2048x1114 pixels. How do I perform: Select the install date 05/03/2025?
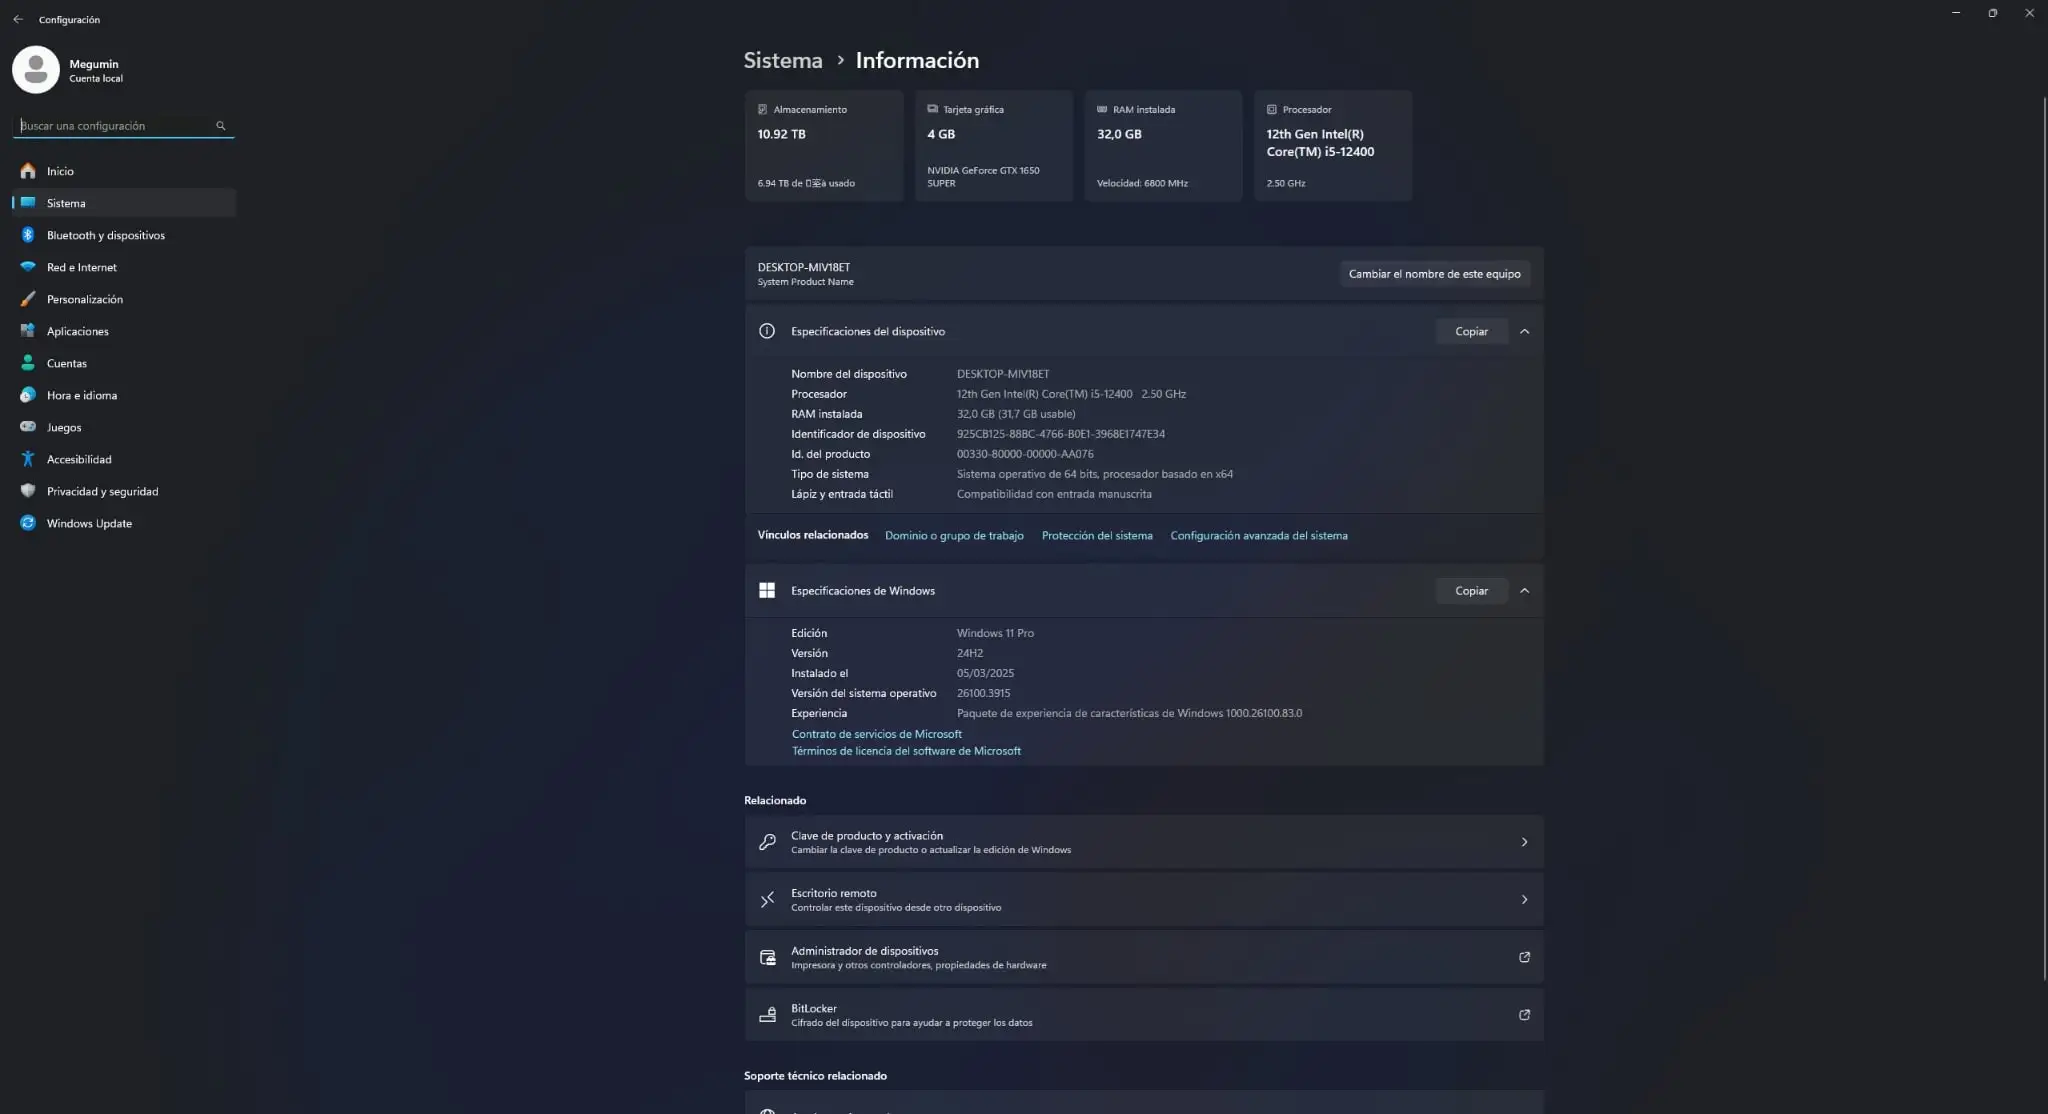(x=985, y=673)
